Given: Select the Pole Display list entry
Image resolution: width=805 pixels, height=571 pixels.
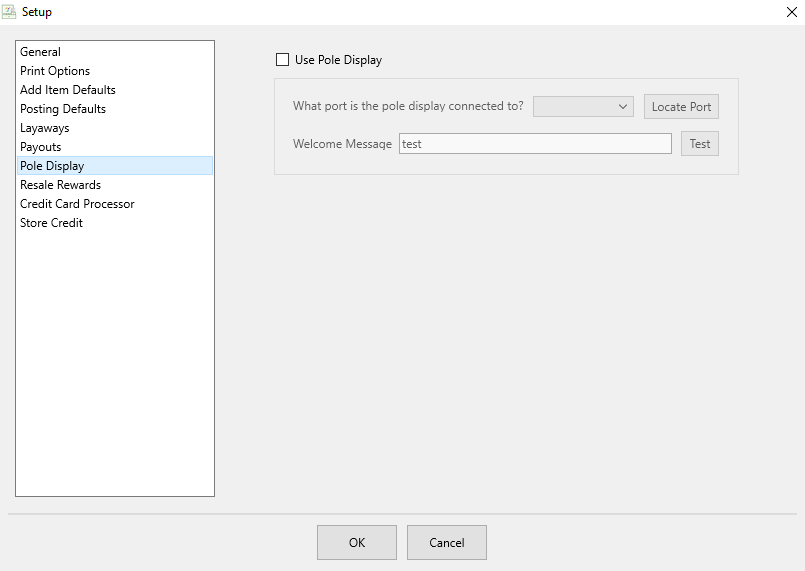Looking at the screenshot, I should [x=115, y=166].
